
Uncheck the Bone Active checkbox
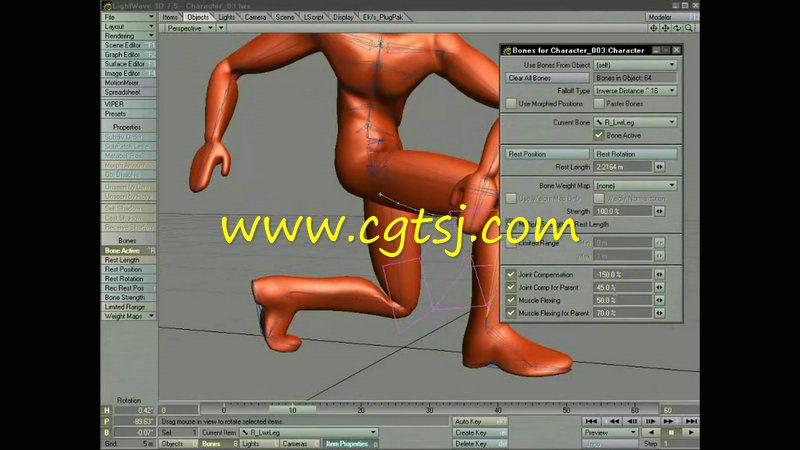click(598, 135)
